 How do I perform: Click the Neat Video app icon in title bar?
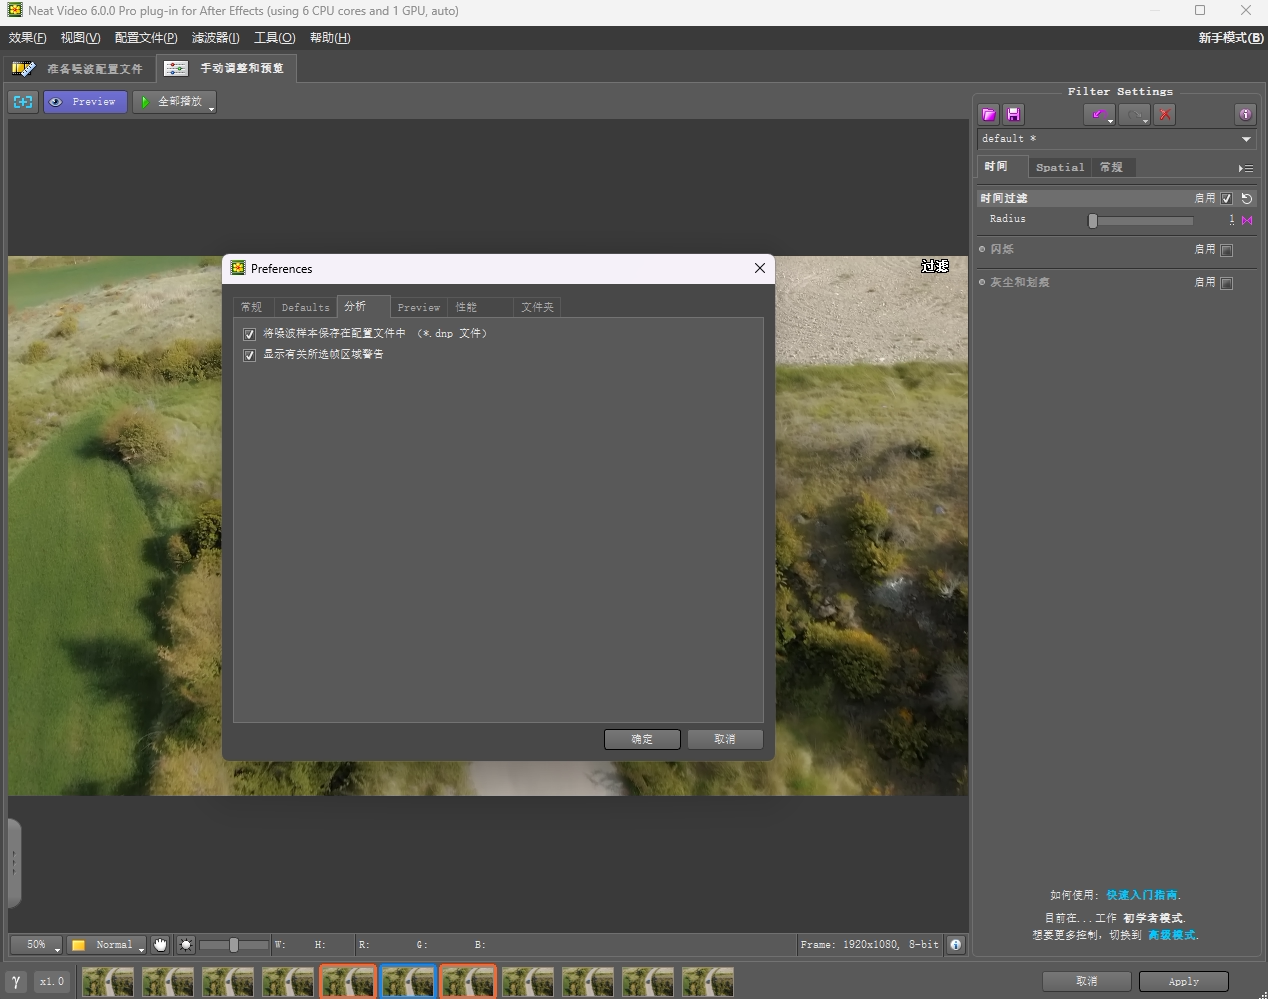point(15,10)
